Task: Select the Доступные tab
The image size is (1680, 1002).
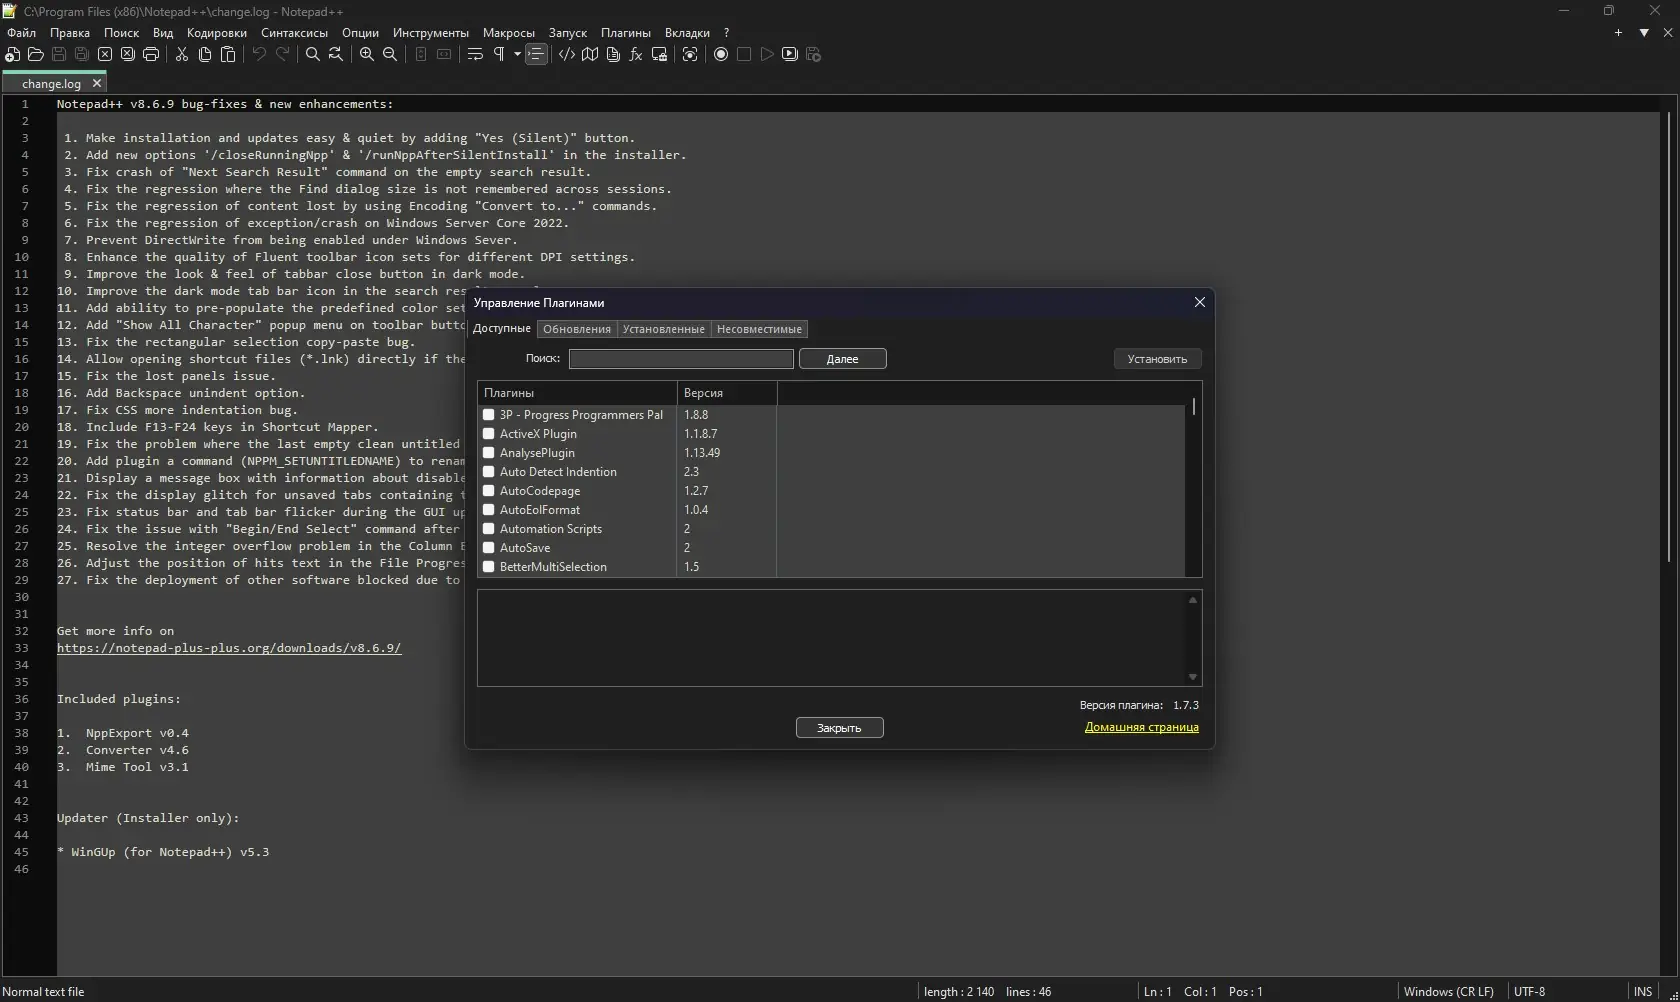Action: tap(502, 329)
